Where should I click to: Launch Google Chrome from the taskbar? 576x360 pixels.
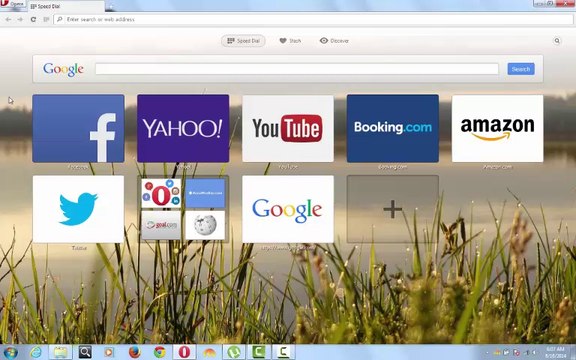[x=159, y=352]
